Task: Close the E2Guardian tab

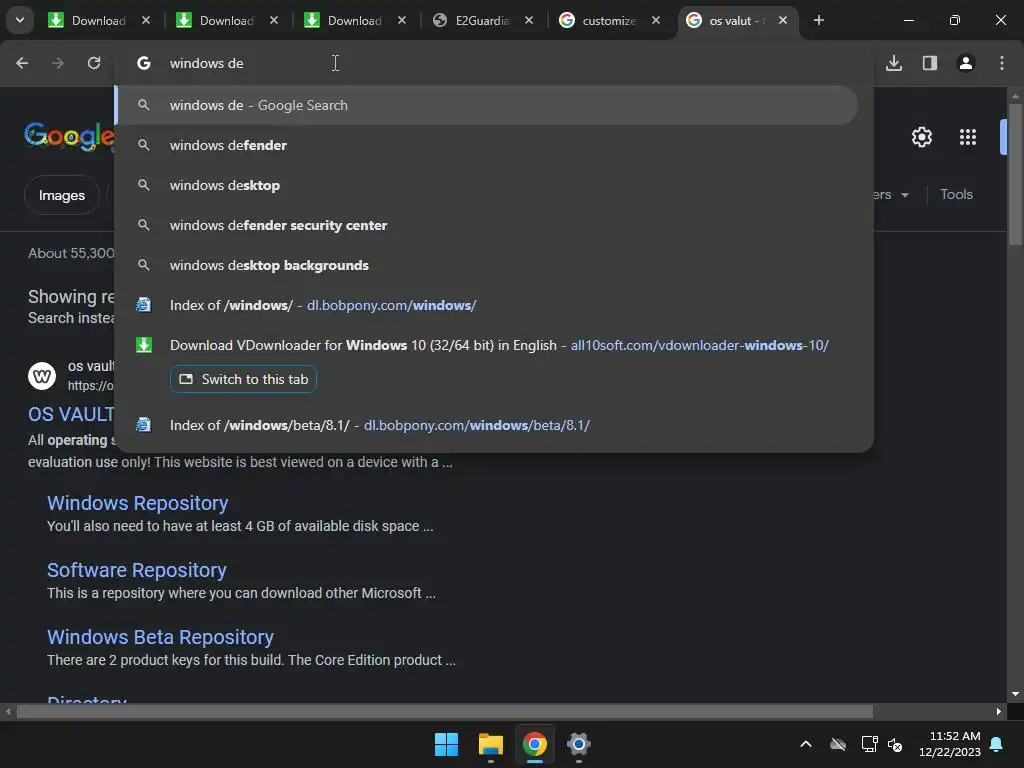Action: (529, 20)
